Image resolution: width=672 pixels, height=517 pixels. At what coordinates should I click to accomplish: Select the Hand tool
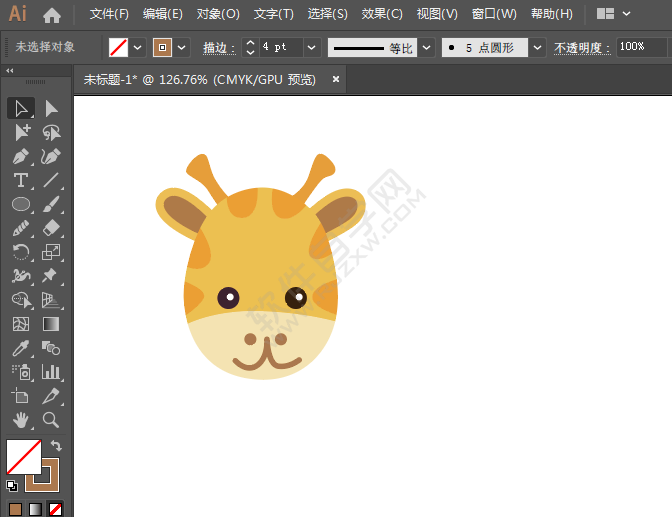coord(20,420)
